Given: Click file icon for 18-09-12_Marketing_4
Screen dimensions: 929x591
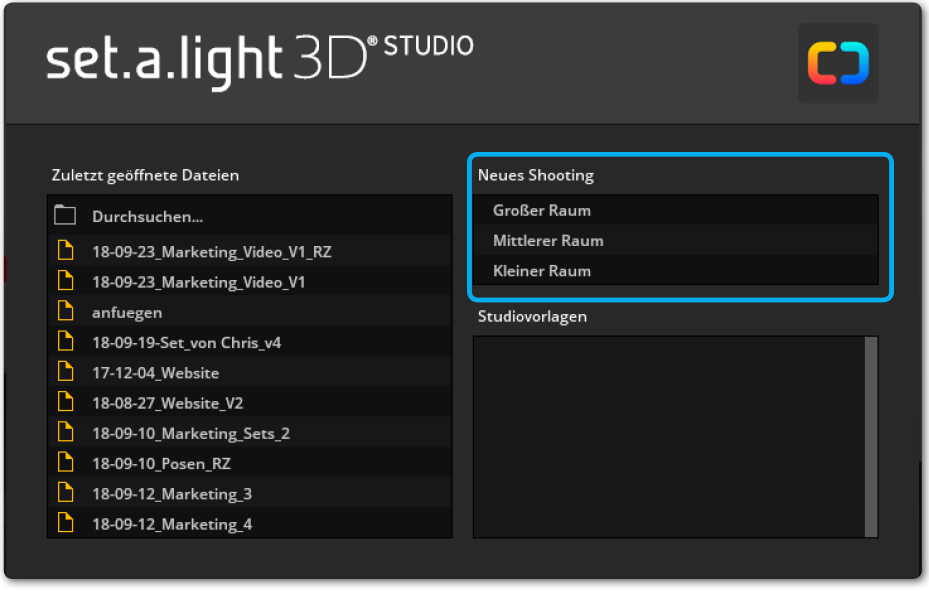Looking at the screenshot, I should (66, 523).
